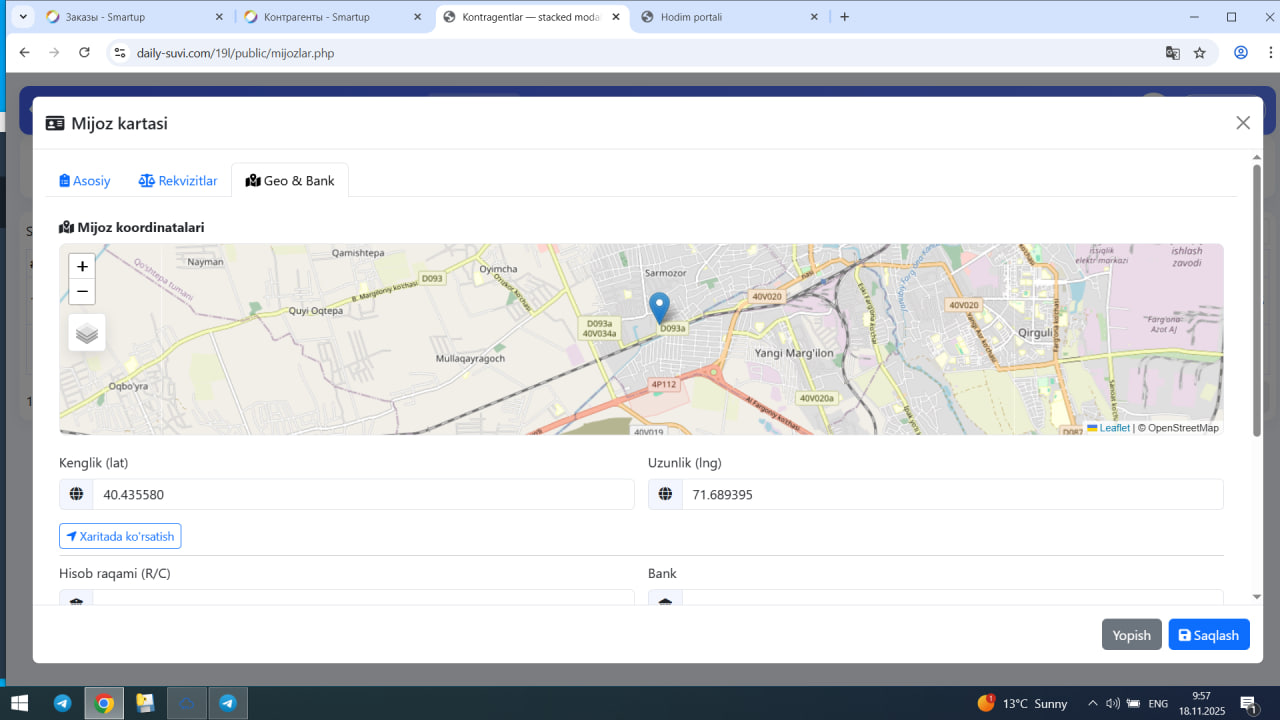
Task: Open the Leaflet attribution link
Action: click(1114, 428)
